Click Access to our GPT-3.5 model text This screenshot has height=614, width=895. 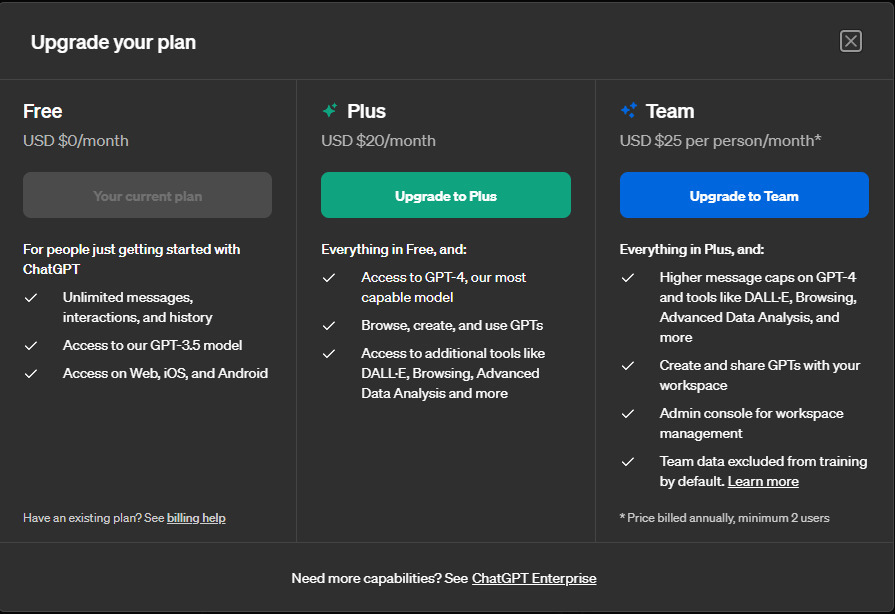click(152, 345)
